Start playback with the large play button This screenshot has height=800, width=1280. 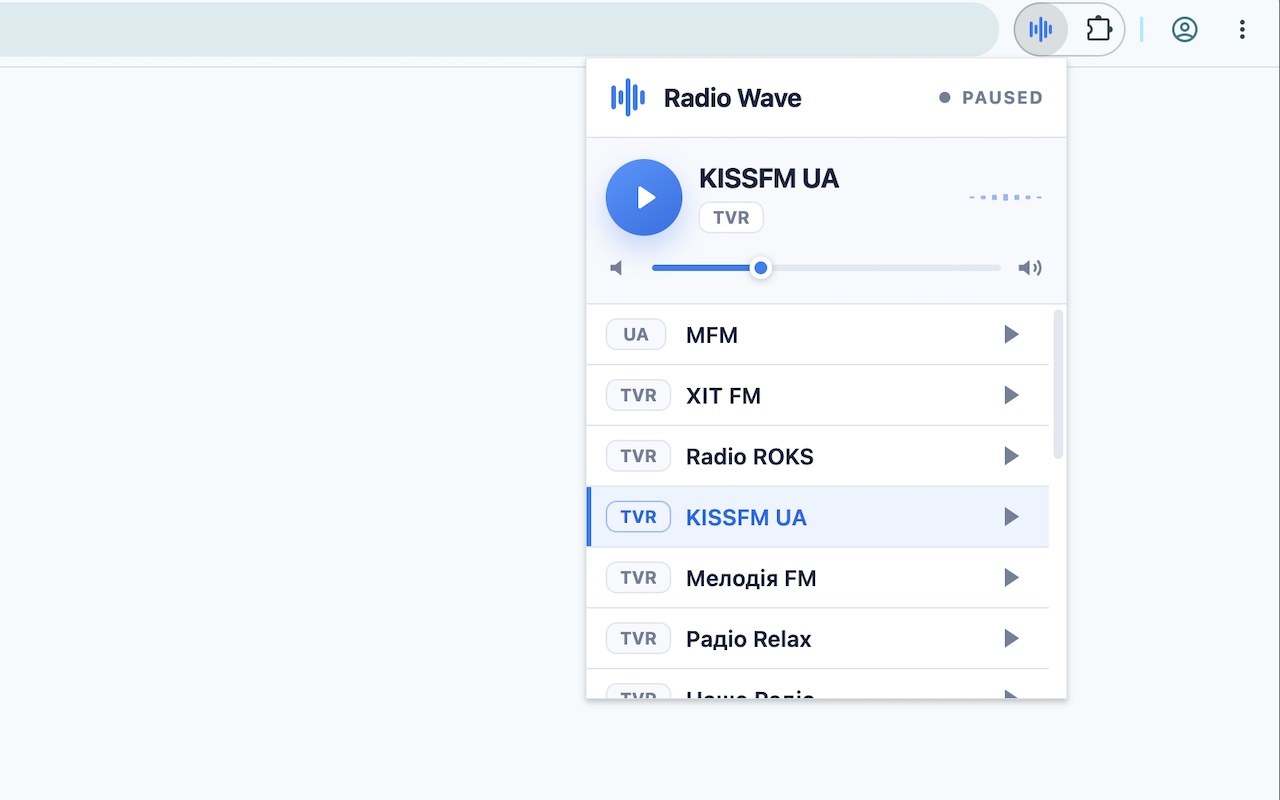pos(644,197)
